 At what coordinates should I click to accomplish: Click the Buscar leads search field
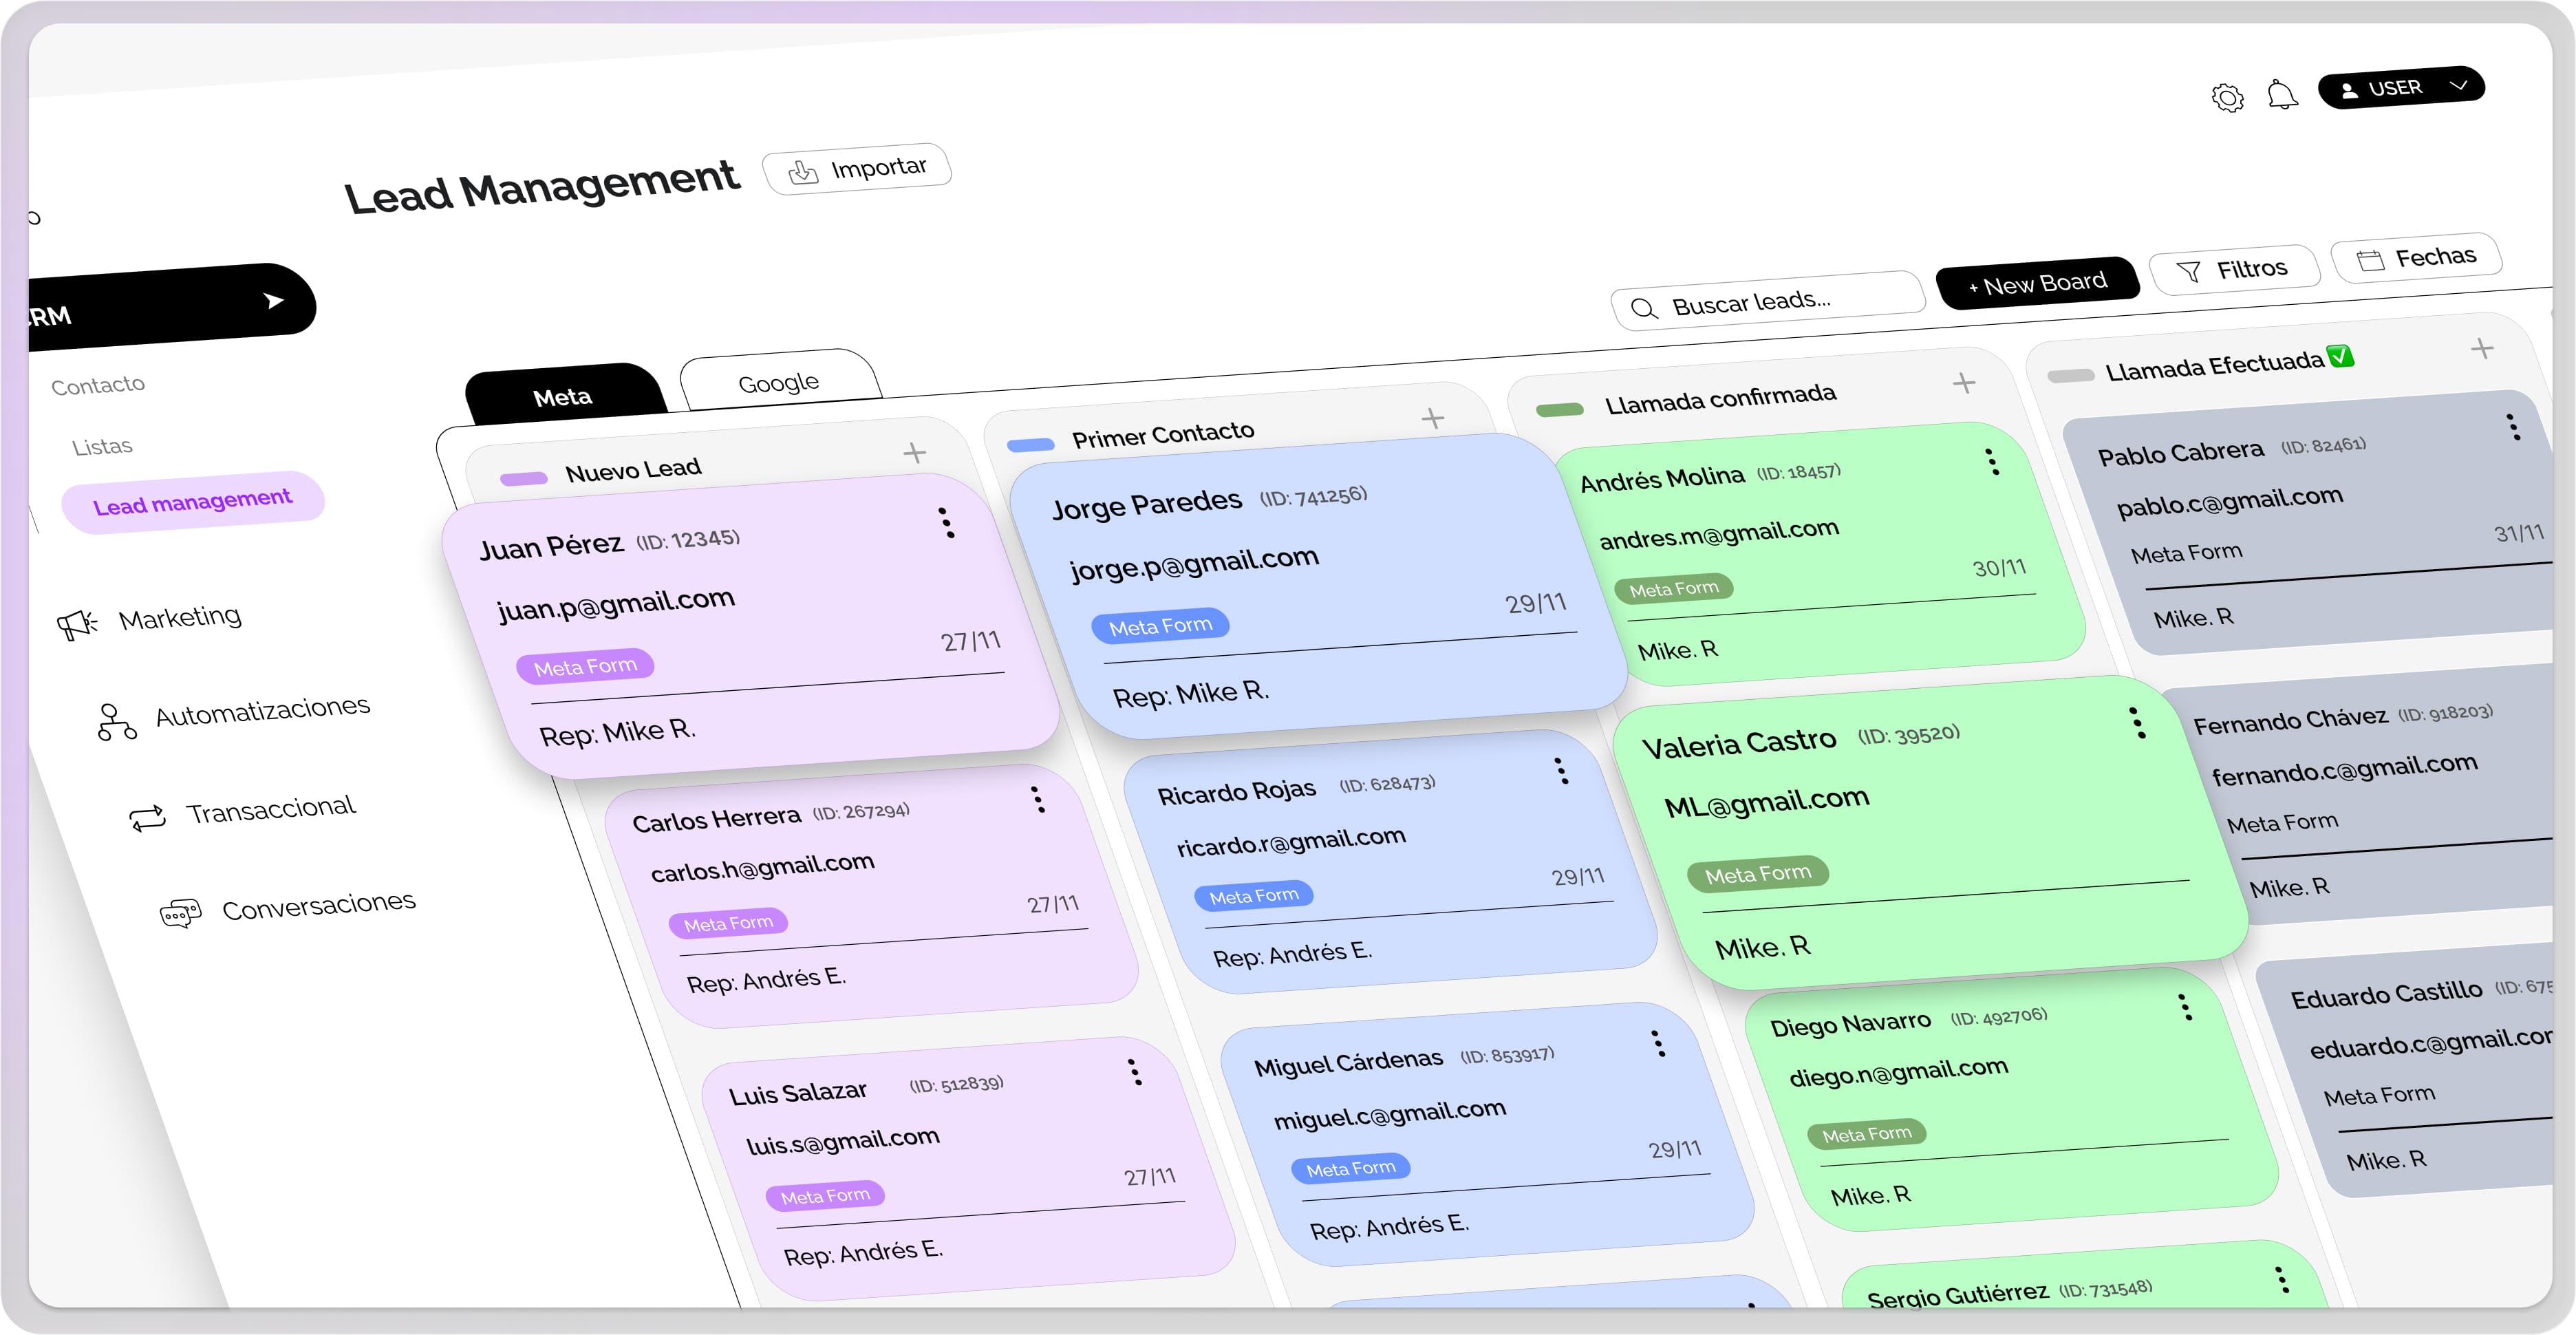click(x=1767, y=301)
